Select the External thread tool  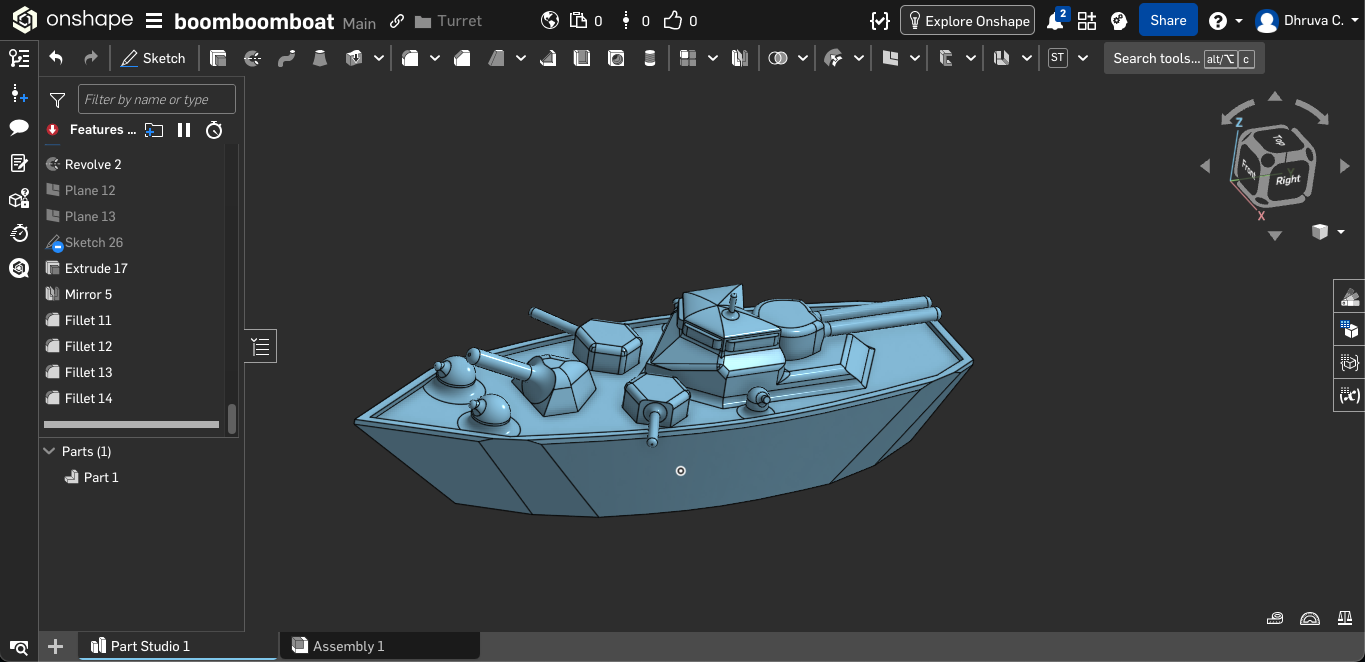[x=650, y=59]
